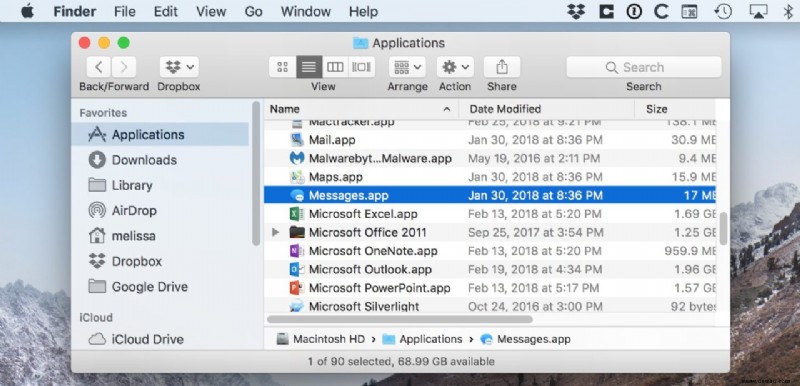Select iCloud Drive in the sidebar

pyautogui.click(x=160, y=339)
